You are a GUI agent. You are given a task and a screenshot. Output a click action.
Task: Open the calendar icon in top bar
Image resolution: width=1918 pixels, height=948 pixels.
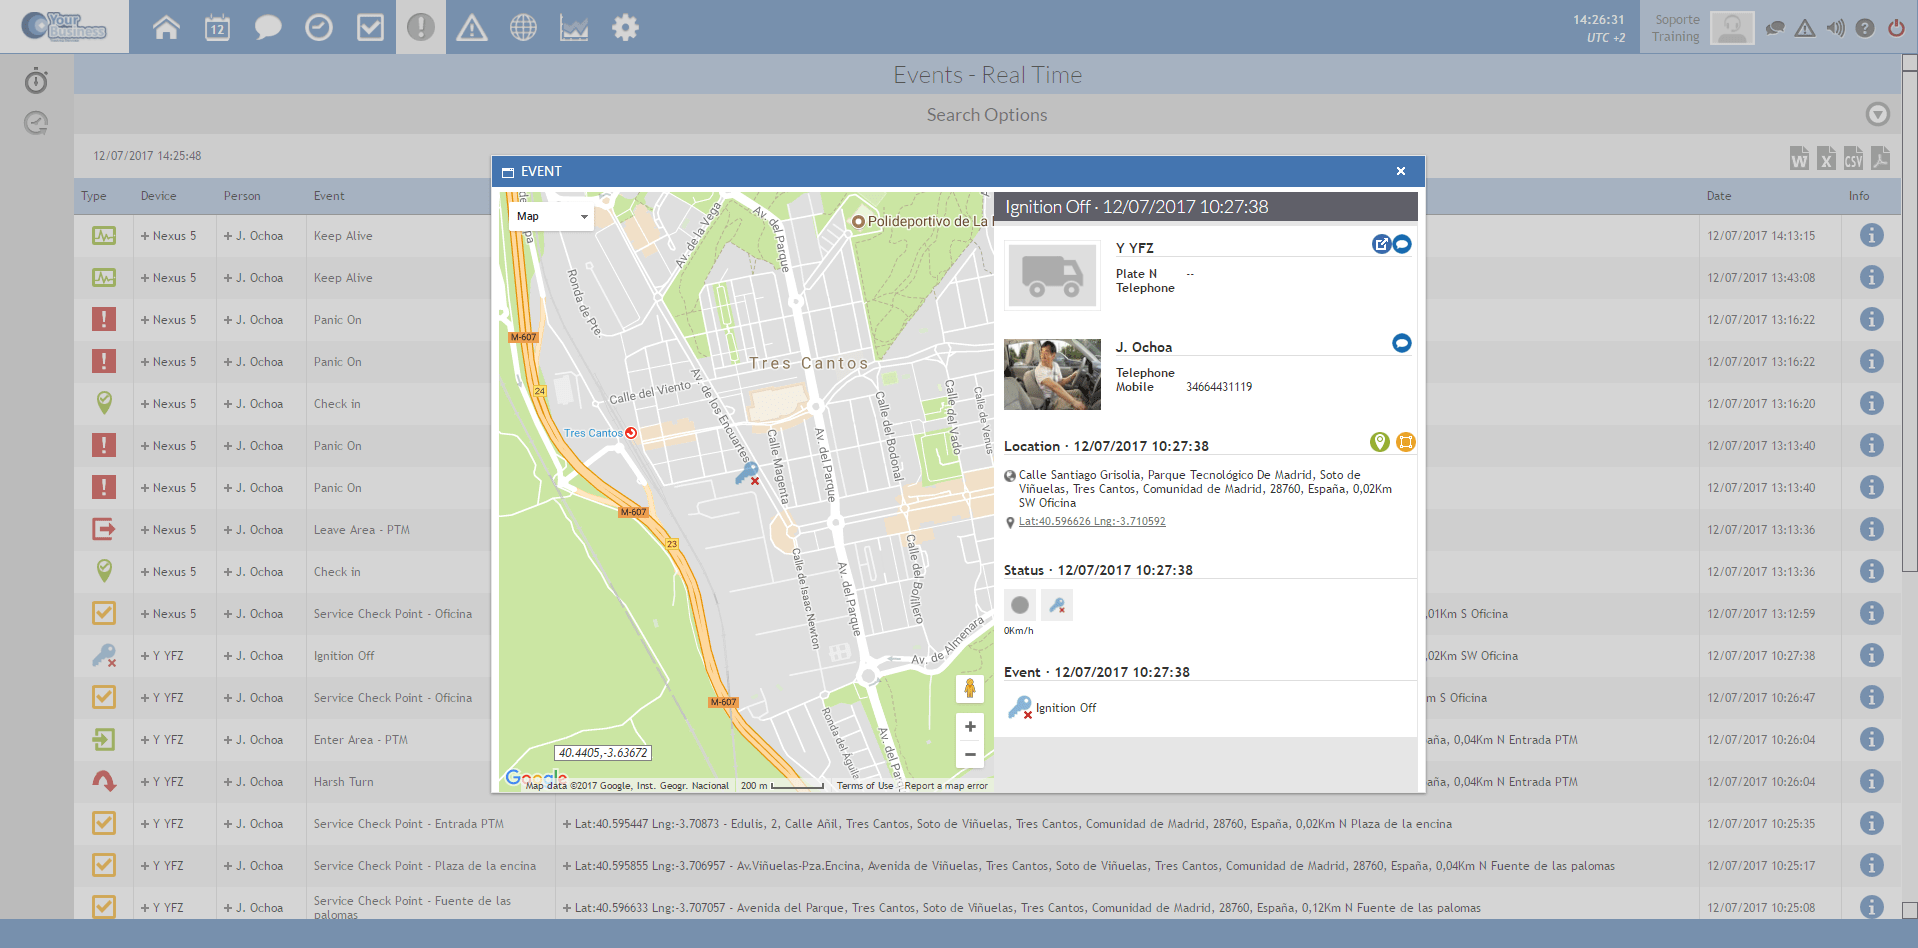(217, 27)
